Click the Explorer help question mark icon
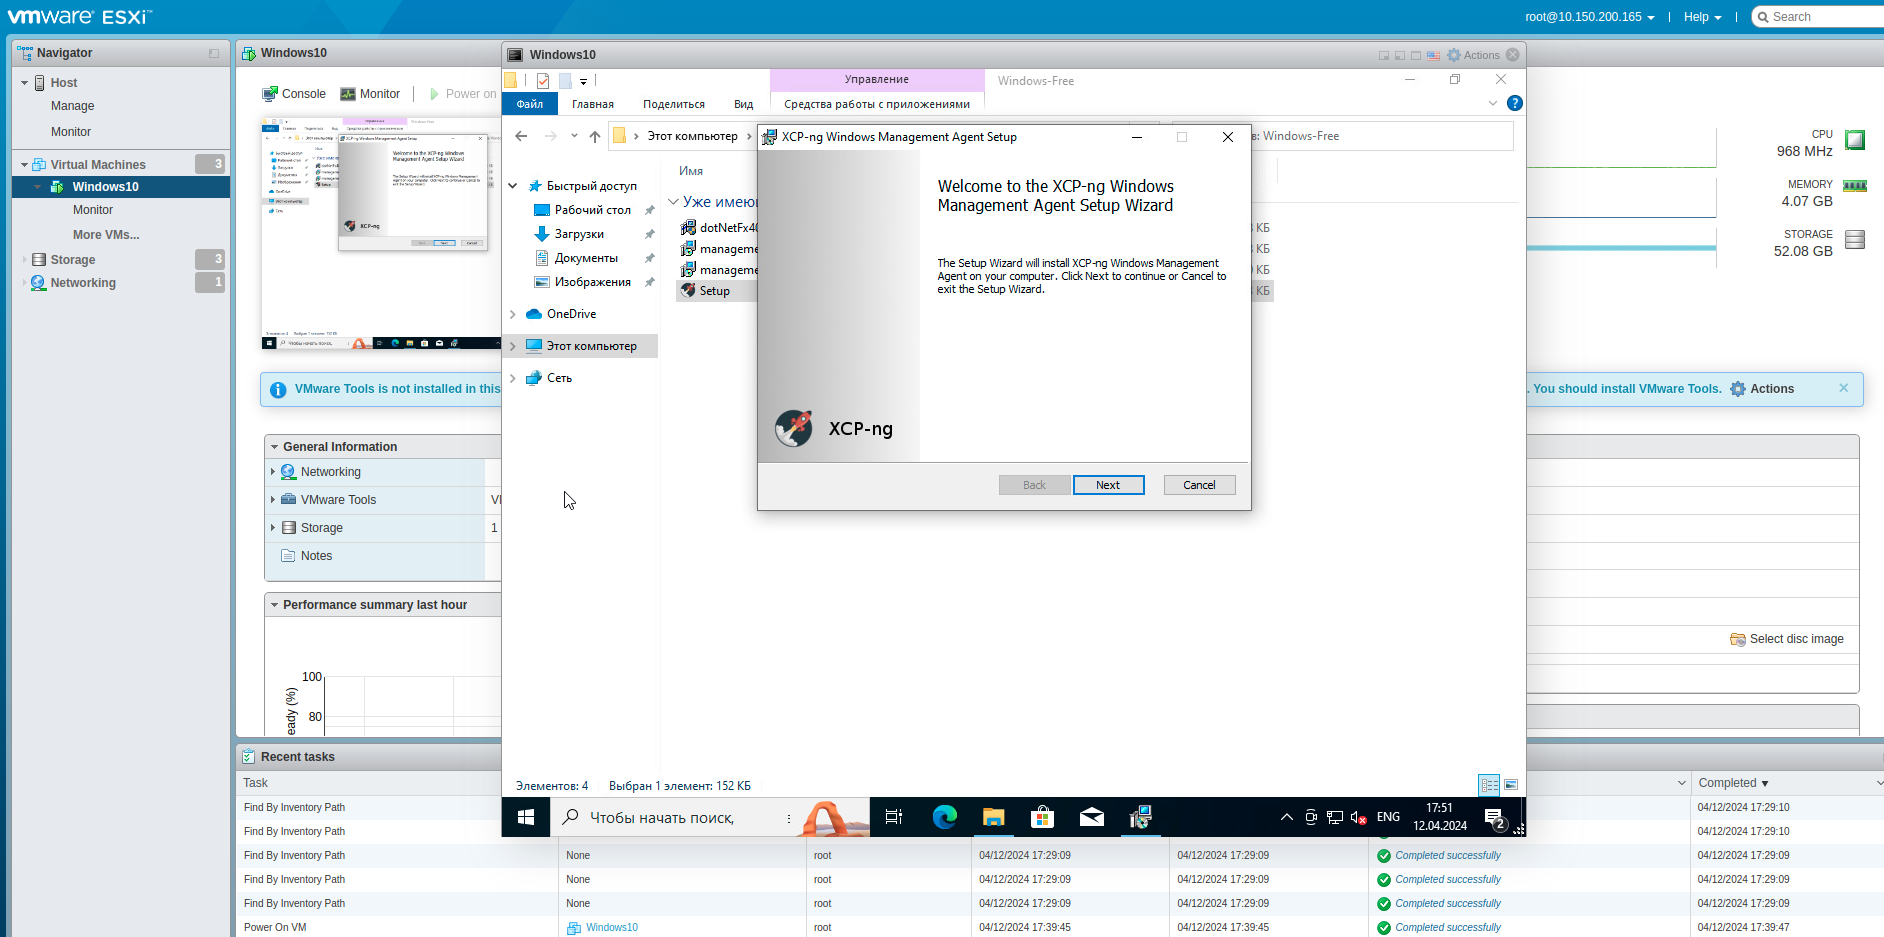Viewport: 1884px width, 937px height. point(1514,103)
